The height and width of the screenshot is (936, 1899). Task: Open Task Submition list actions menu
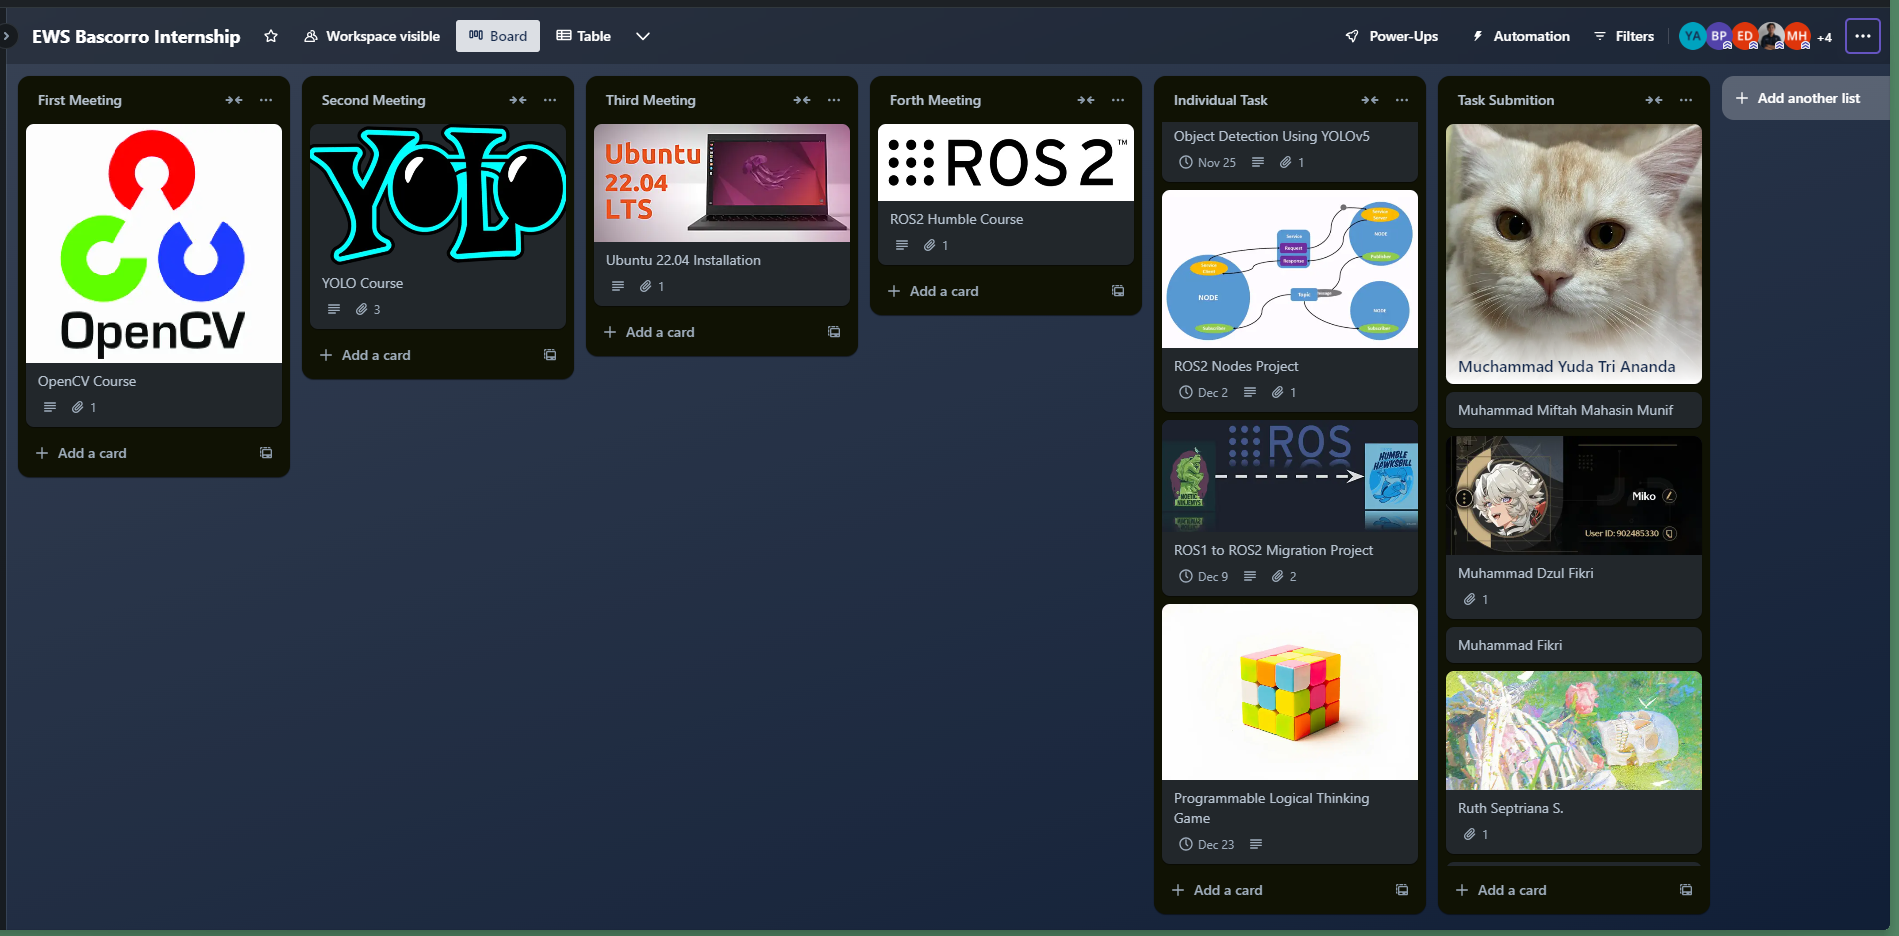(1686, 100)
